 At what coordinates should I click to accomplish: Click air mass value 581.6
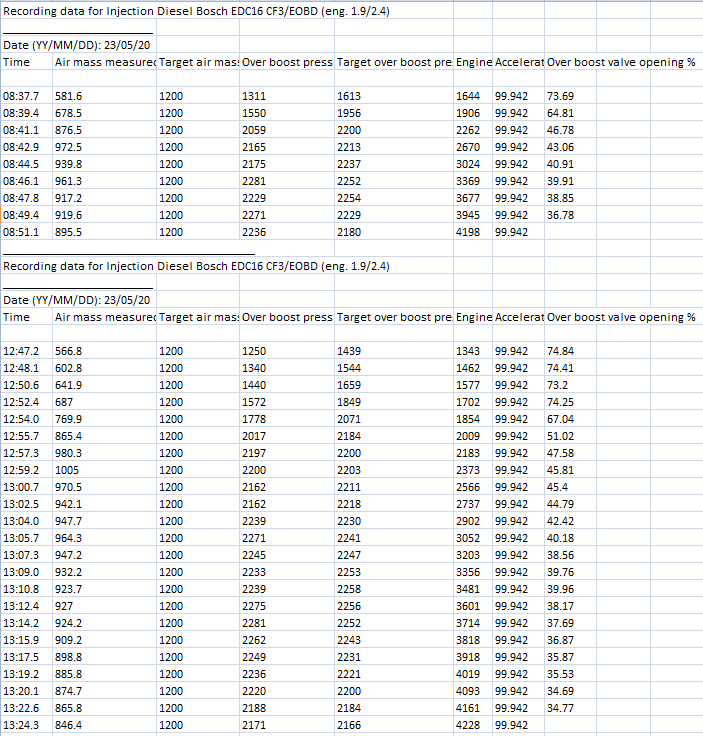tap(69, 96)
